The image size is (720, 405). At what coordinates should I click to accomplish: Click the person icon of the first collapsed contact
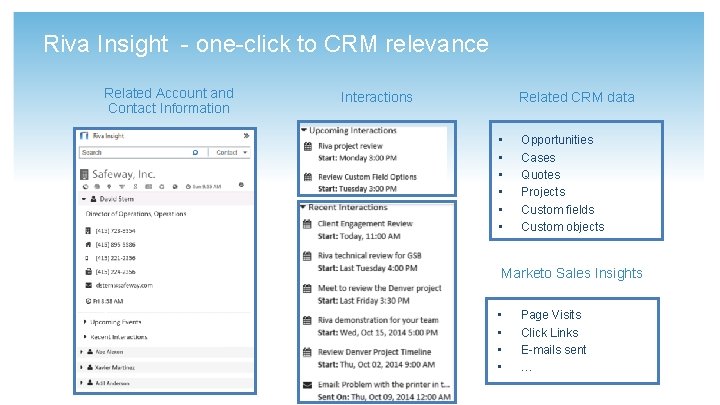coord(90,352)
